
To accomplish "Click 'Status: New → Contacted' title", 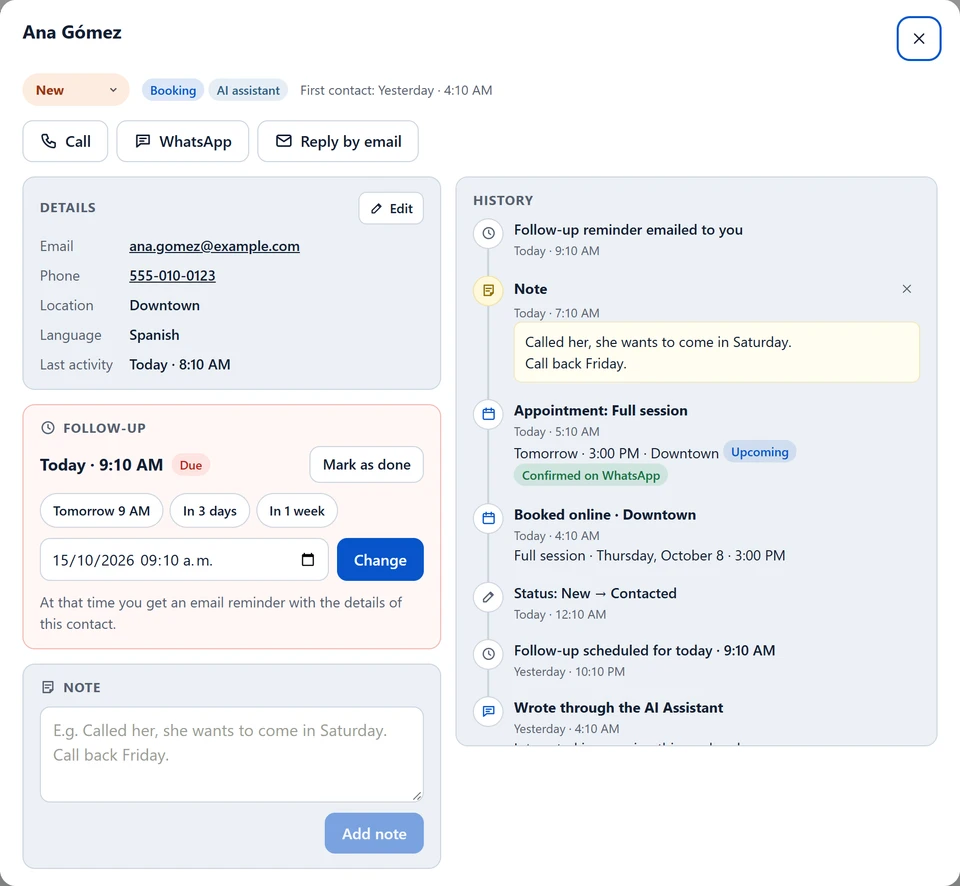I will click(595, 593).
